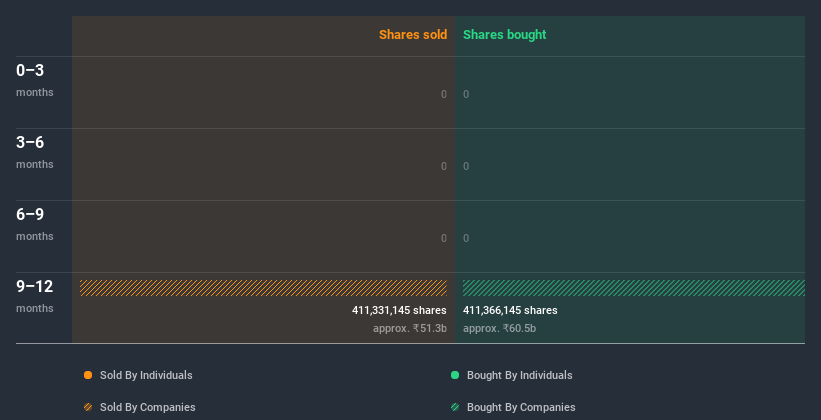Click the green Bought By Individuals legend dot

click(x=455, y=375)
